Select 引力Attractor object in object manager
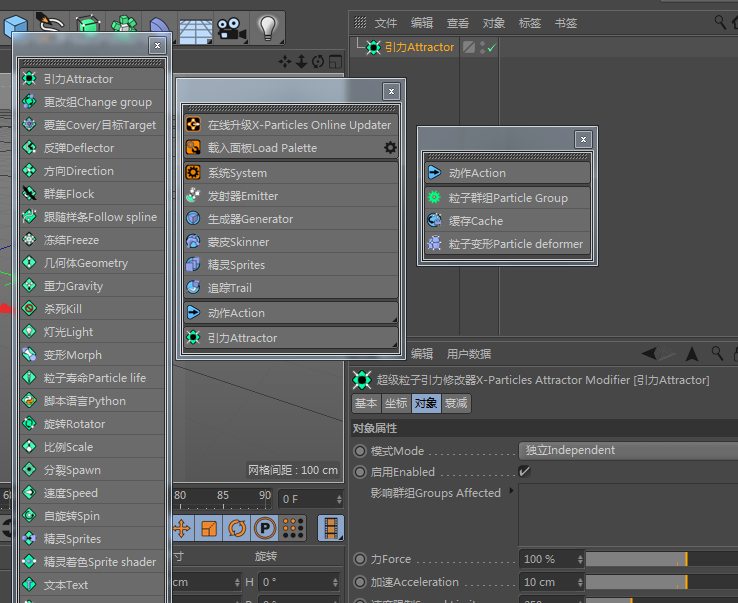This screenshot has height=603, width=738. click(419, 47)
